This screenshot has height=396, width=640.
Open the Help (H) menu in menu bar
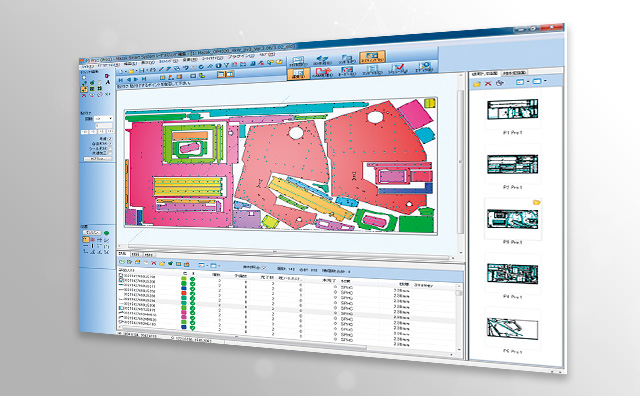point(267,54)
